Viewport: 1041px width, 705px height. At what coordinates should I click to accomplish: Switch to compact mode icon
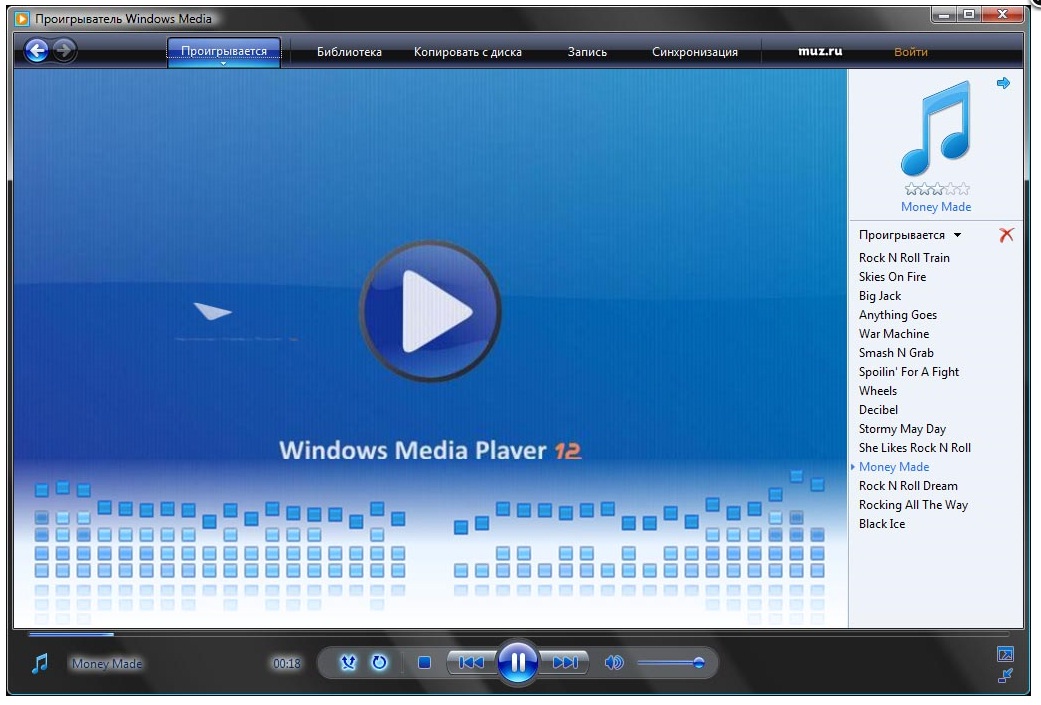coord(1005,676)
